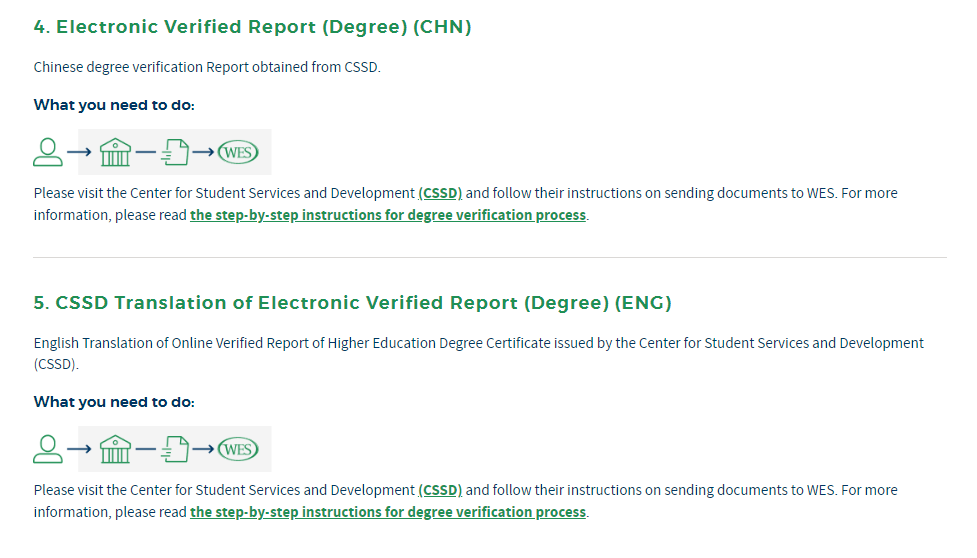Click the first 'What you need to do:' subheading
Viewport: 977px width, 558px height.
(x=114, y=105)
